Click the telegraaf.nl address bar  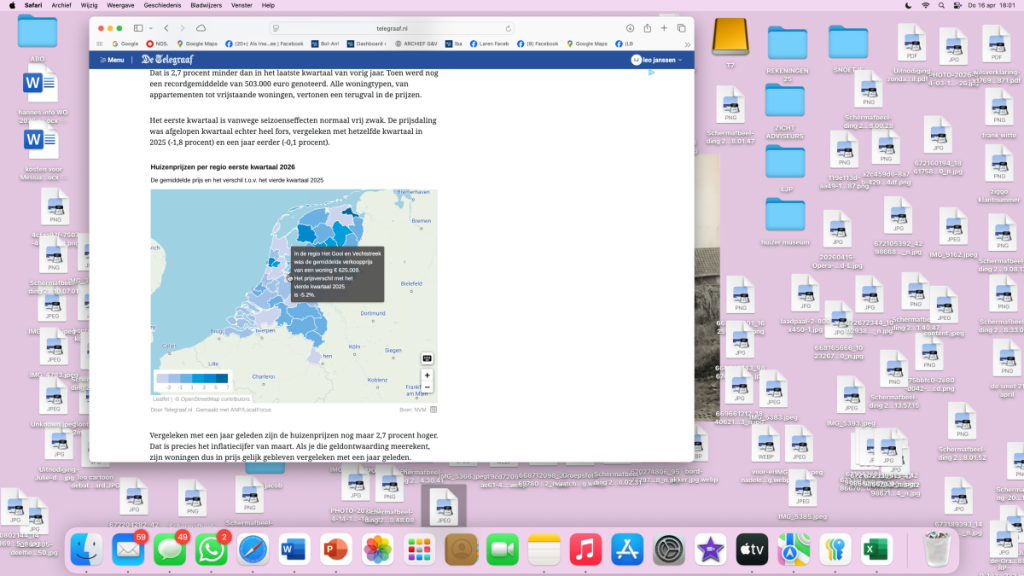pos(390,28)
